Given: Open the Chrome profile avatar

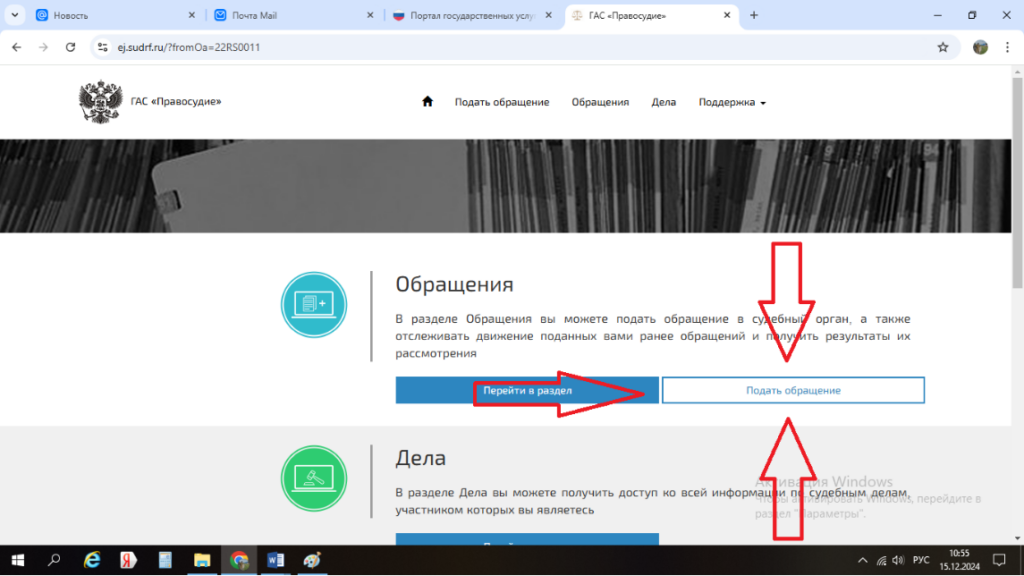Looking at the screenshot, I should [980, 47].
